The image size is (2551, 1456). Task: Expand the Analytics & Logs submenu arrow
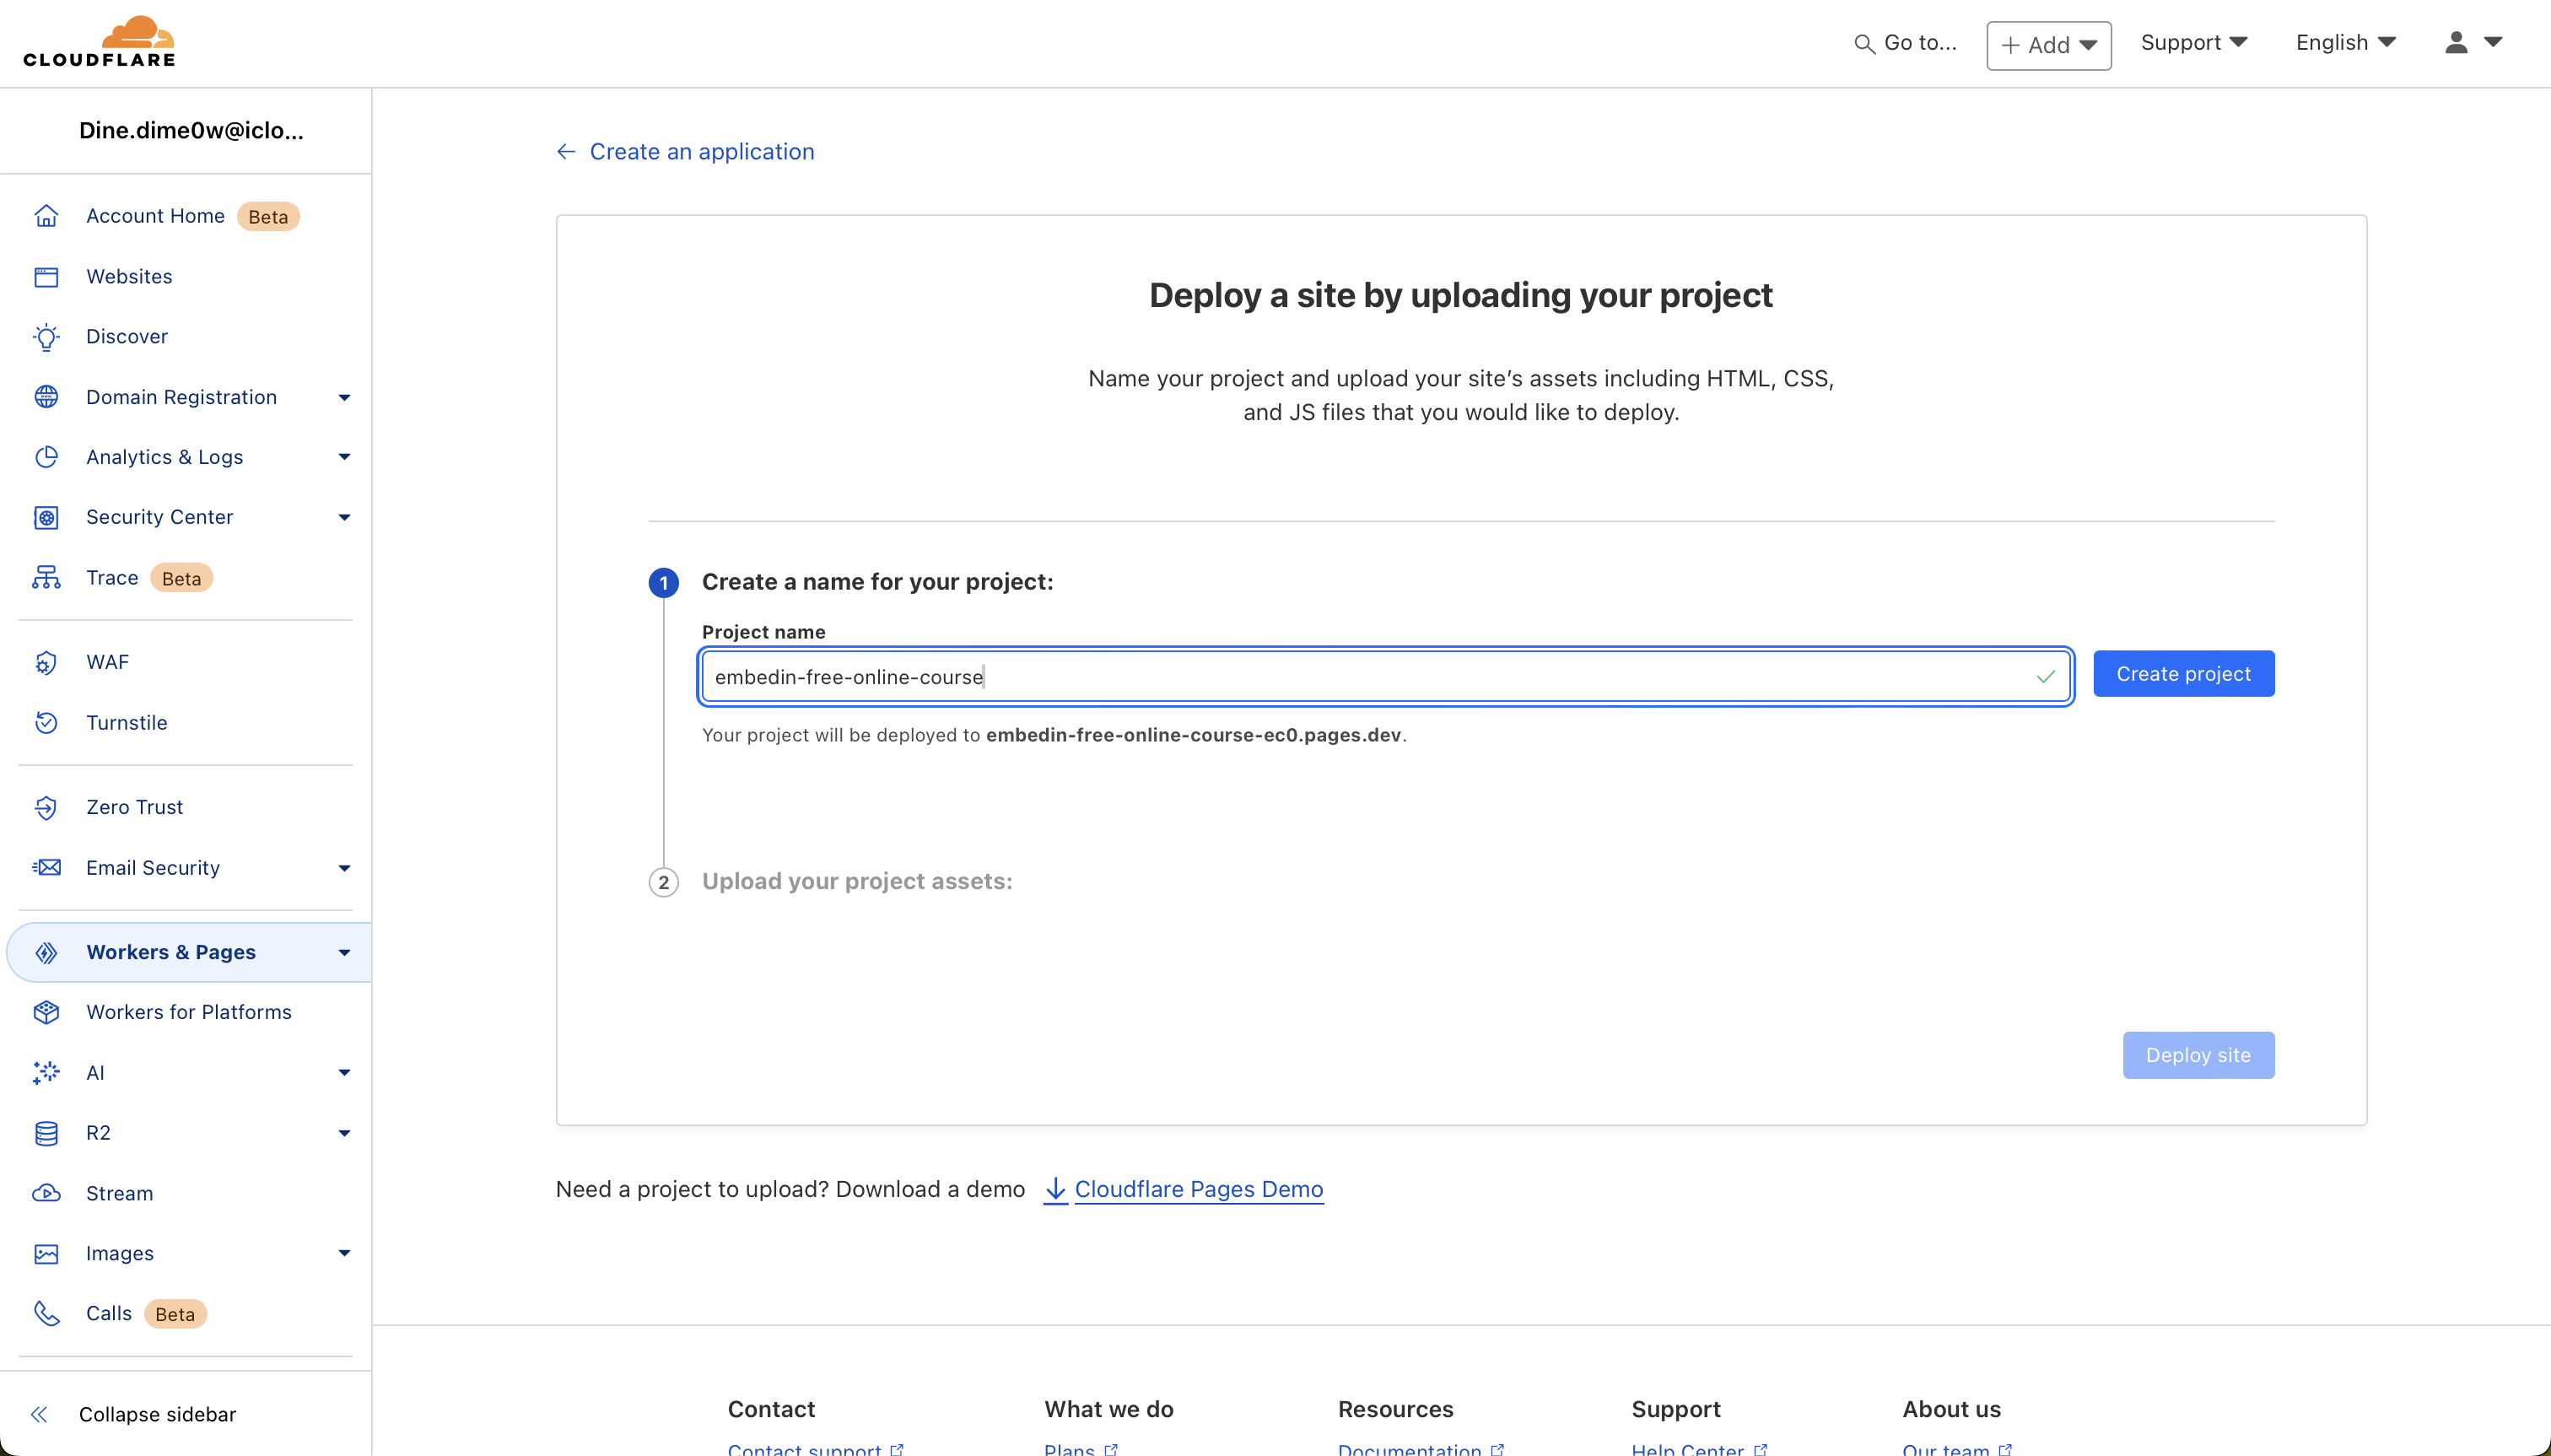pos(344,457)
